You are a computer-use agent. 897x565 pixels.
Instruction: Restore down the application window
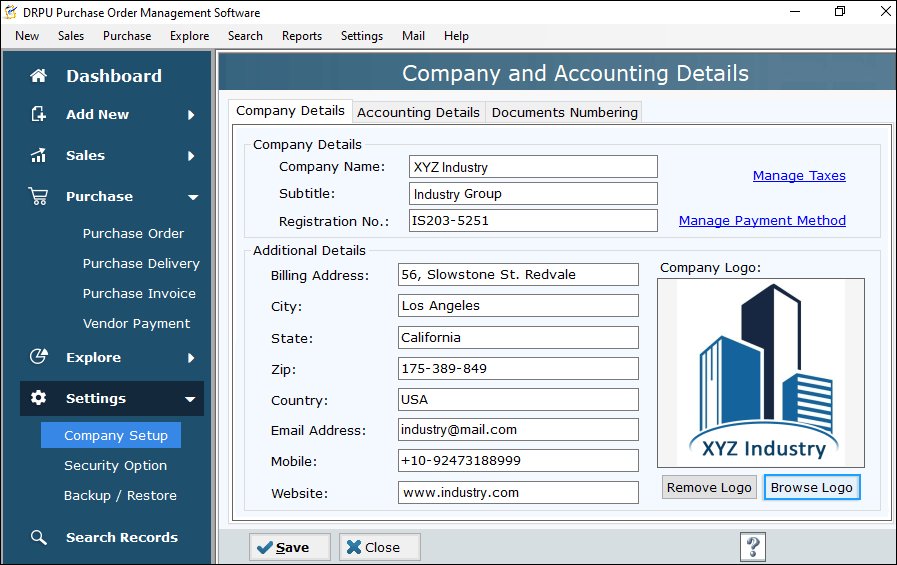click(840, 11)
